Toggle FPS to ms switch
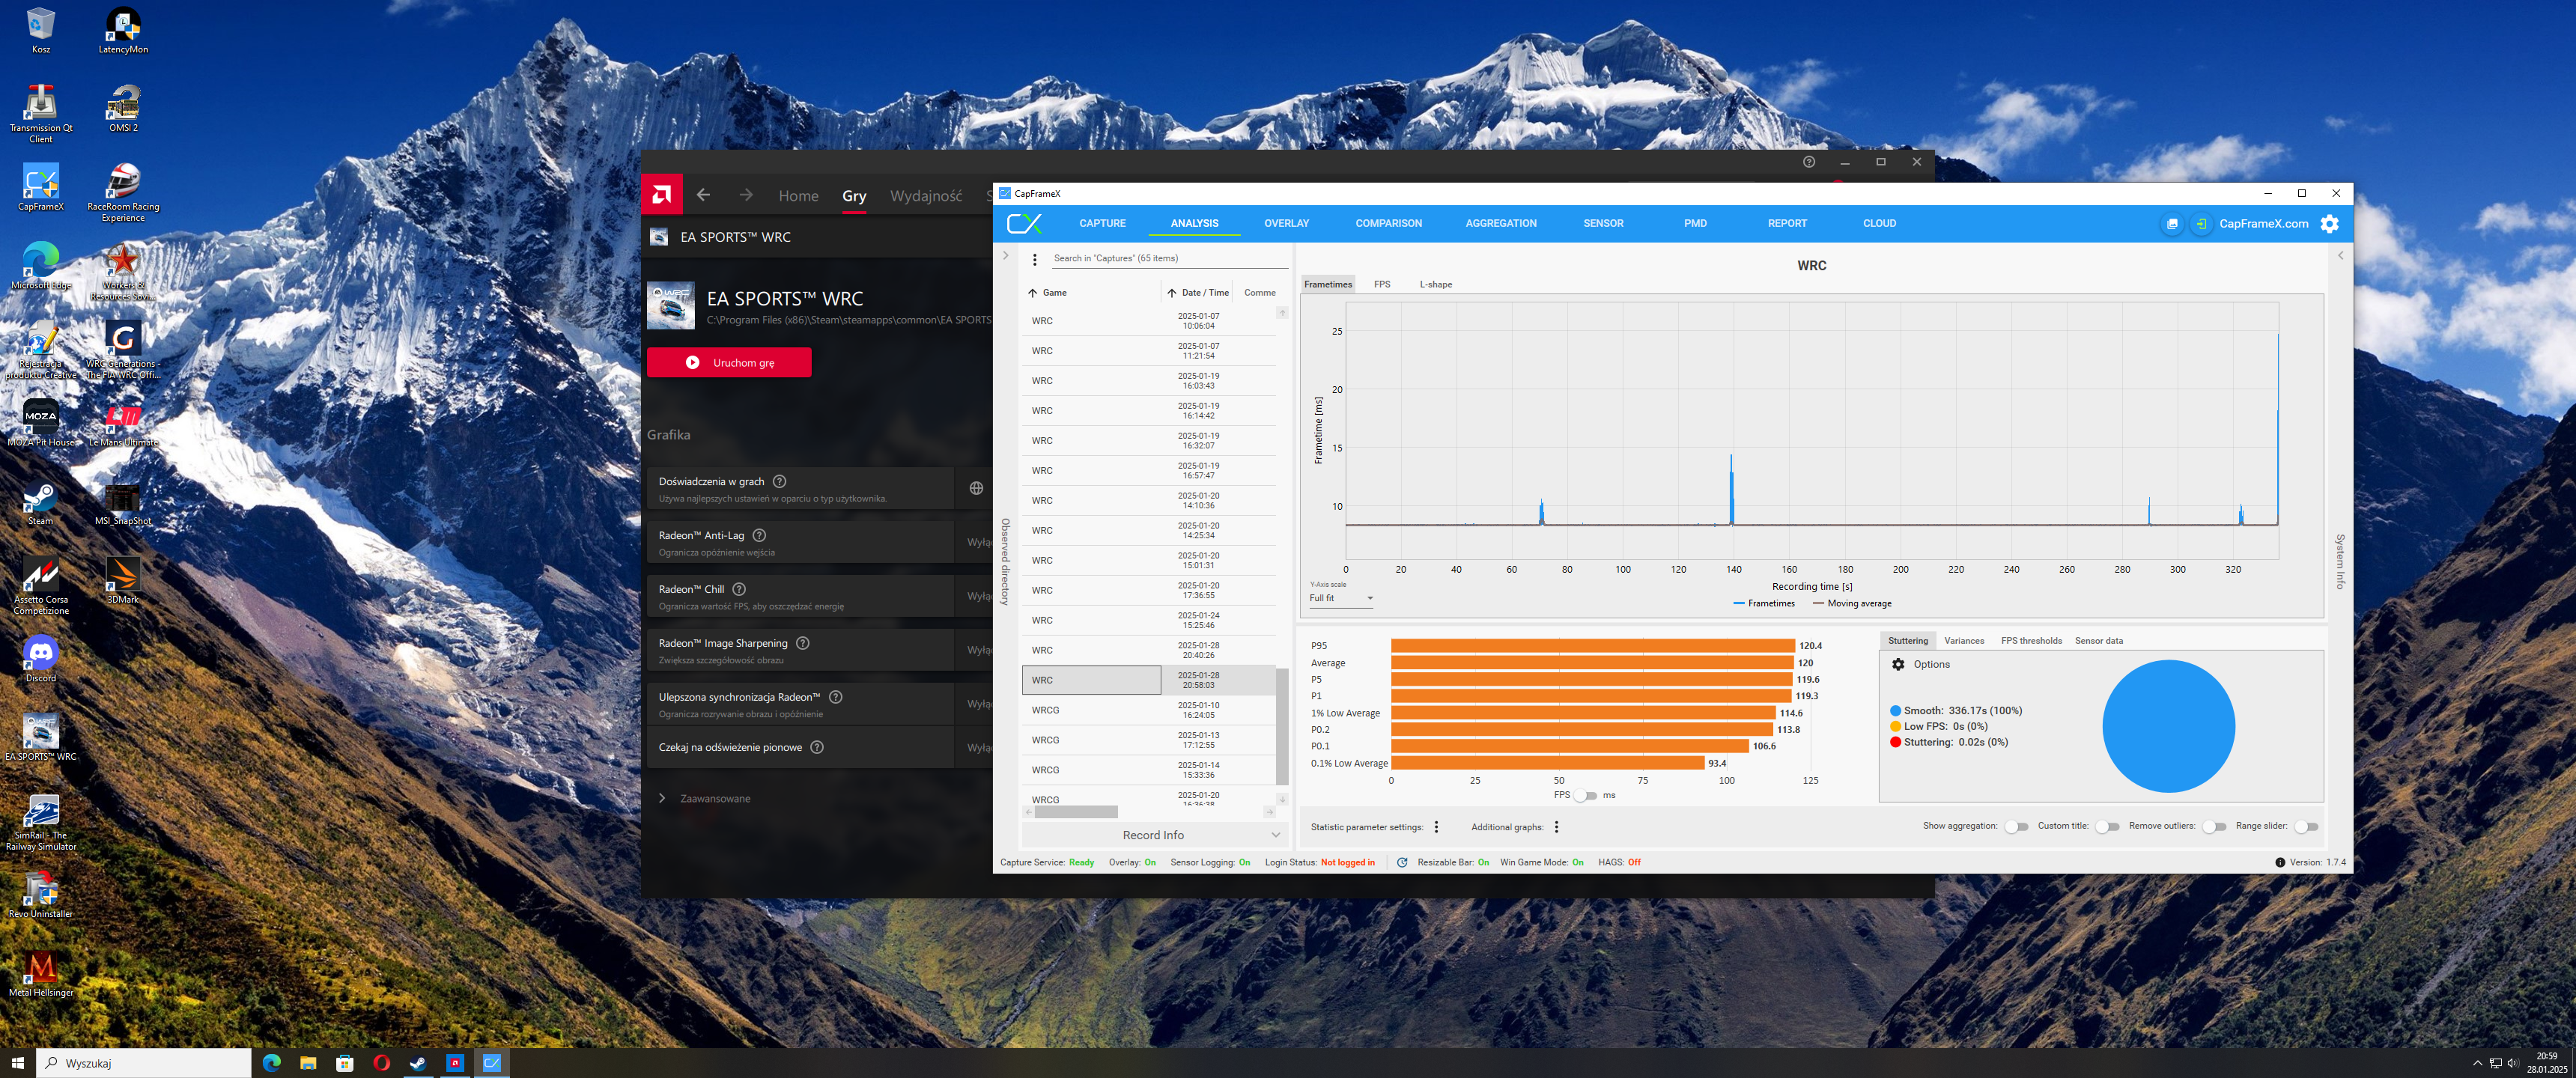Viewport: 2576px width, 1078px height. click(x=1586, y=796)
